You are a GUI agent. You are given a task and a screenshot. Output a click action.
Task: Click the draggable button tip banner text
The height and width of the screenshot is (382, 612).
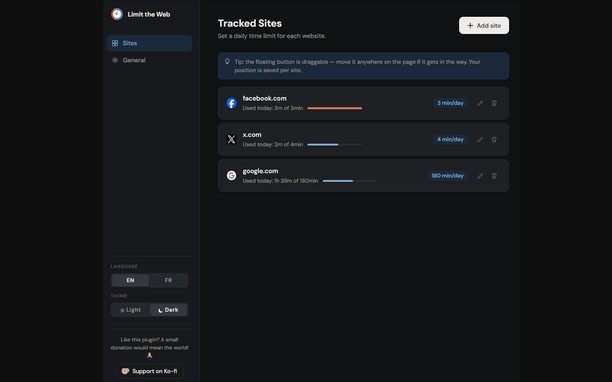point(357,66)
